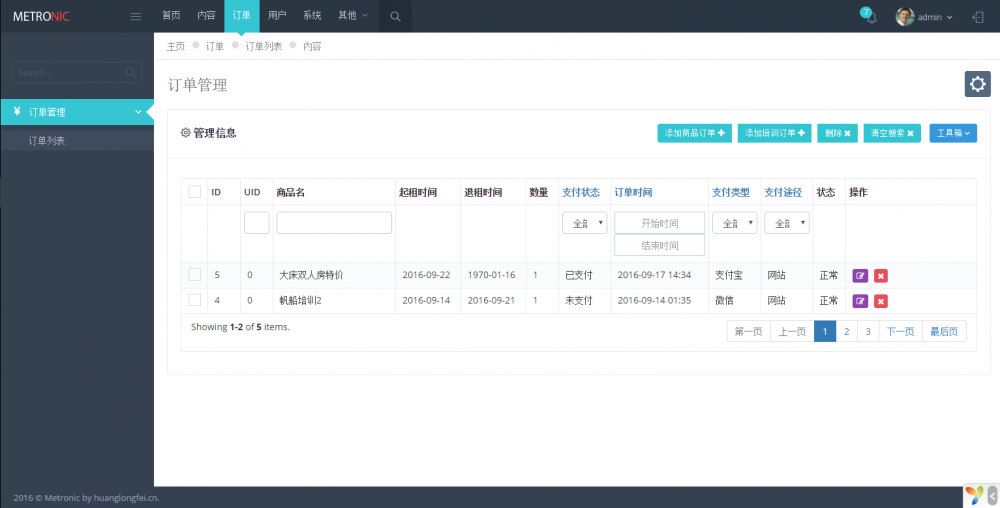Open the 支付类型 filter dropdown
This screenshot has height=508, width=1000.
click(735, 223)
